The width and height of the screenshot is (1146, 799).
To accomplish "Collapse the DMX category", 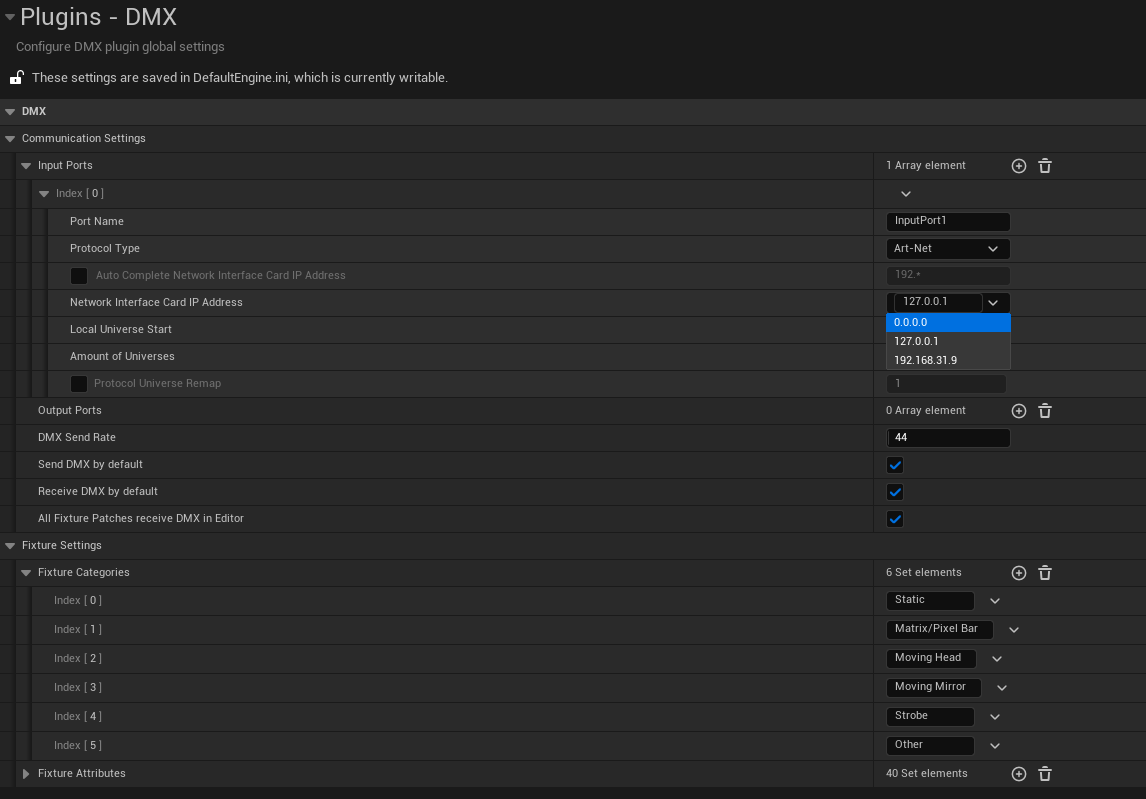I will tap(10, 112).
